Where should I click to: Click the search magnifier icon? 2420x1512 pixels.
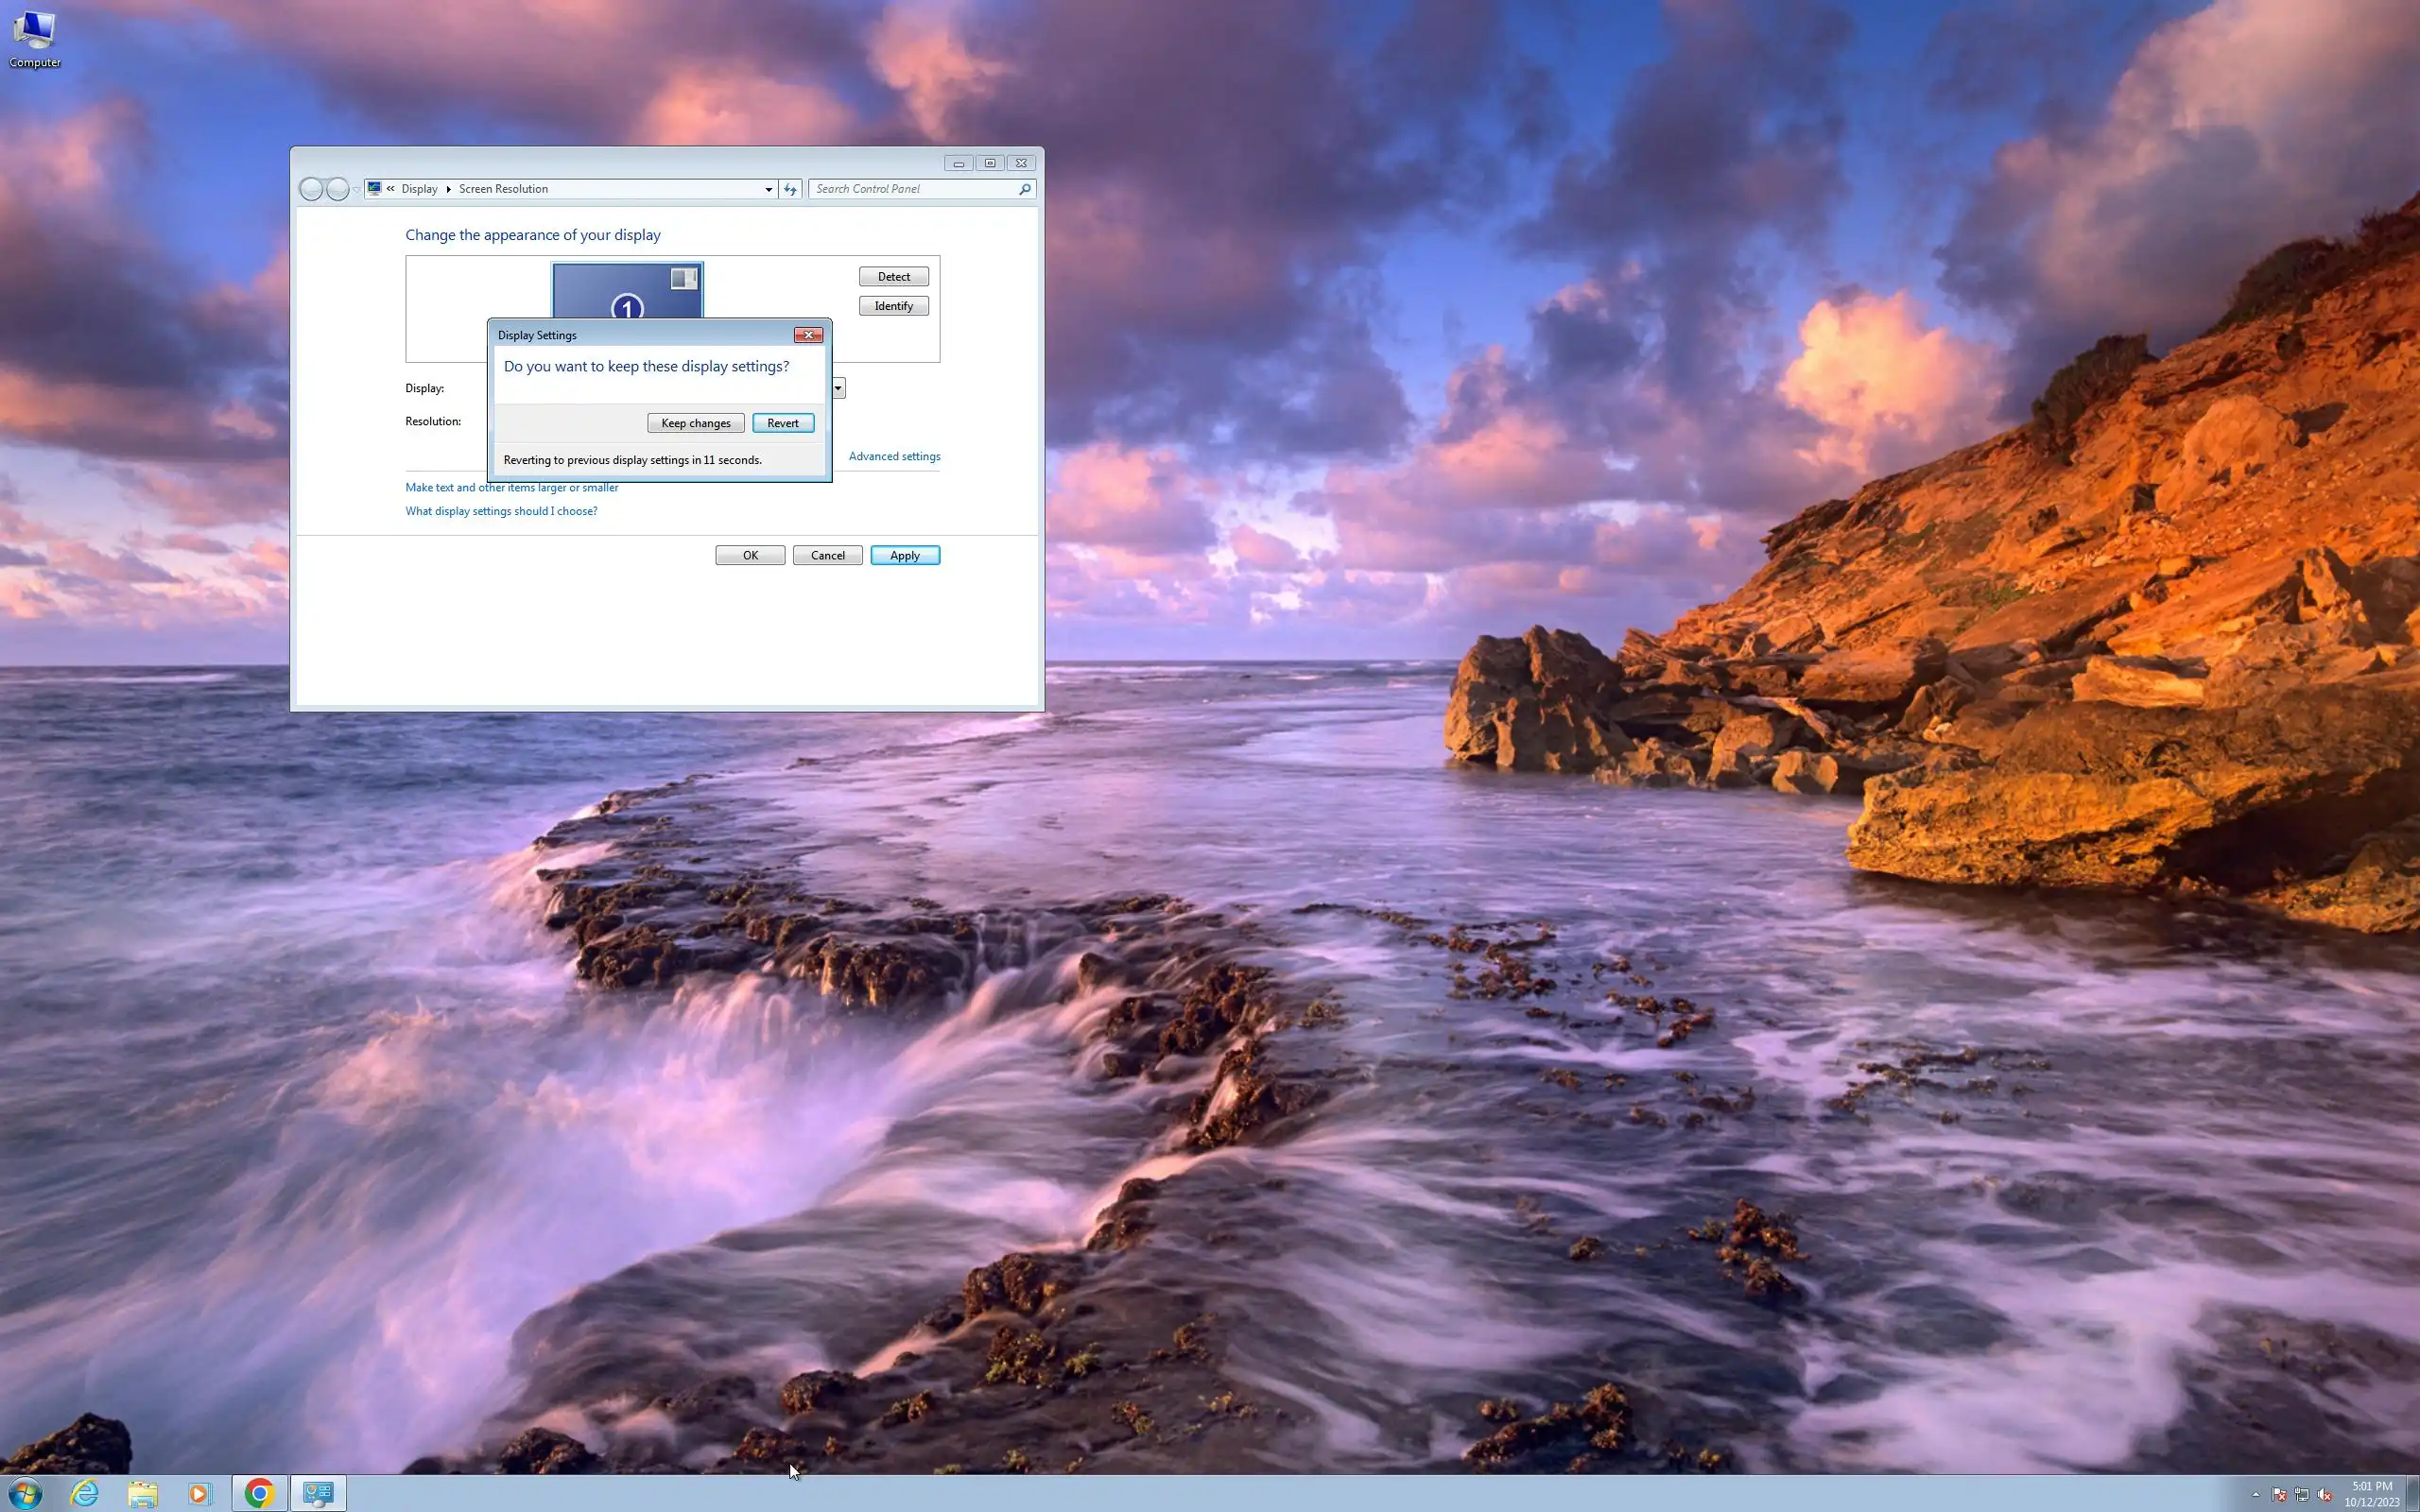click(x=1024, y=189)
